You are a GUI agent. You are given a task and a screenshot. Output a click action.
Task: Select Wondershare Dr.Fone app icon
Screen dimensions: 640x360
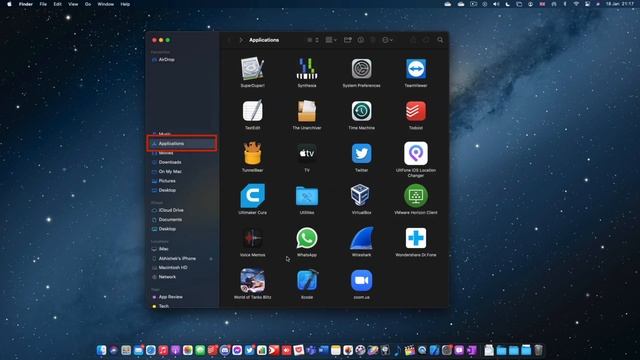[416, 238]
